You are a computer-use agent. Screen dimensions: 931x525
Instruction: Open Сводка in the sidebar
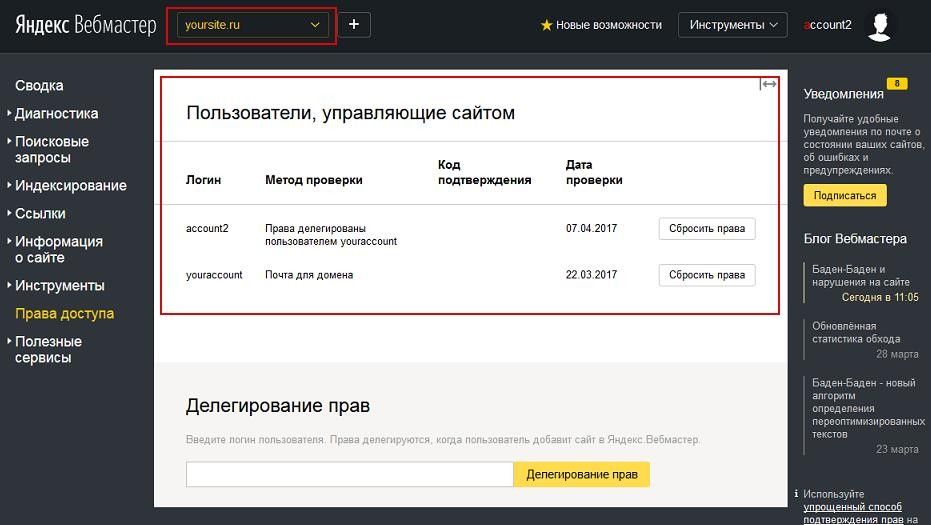tap(39, 86)
